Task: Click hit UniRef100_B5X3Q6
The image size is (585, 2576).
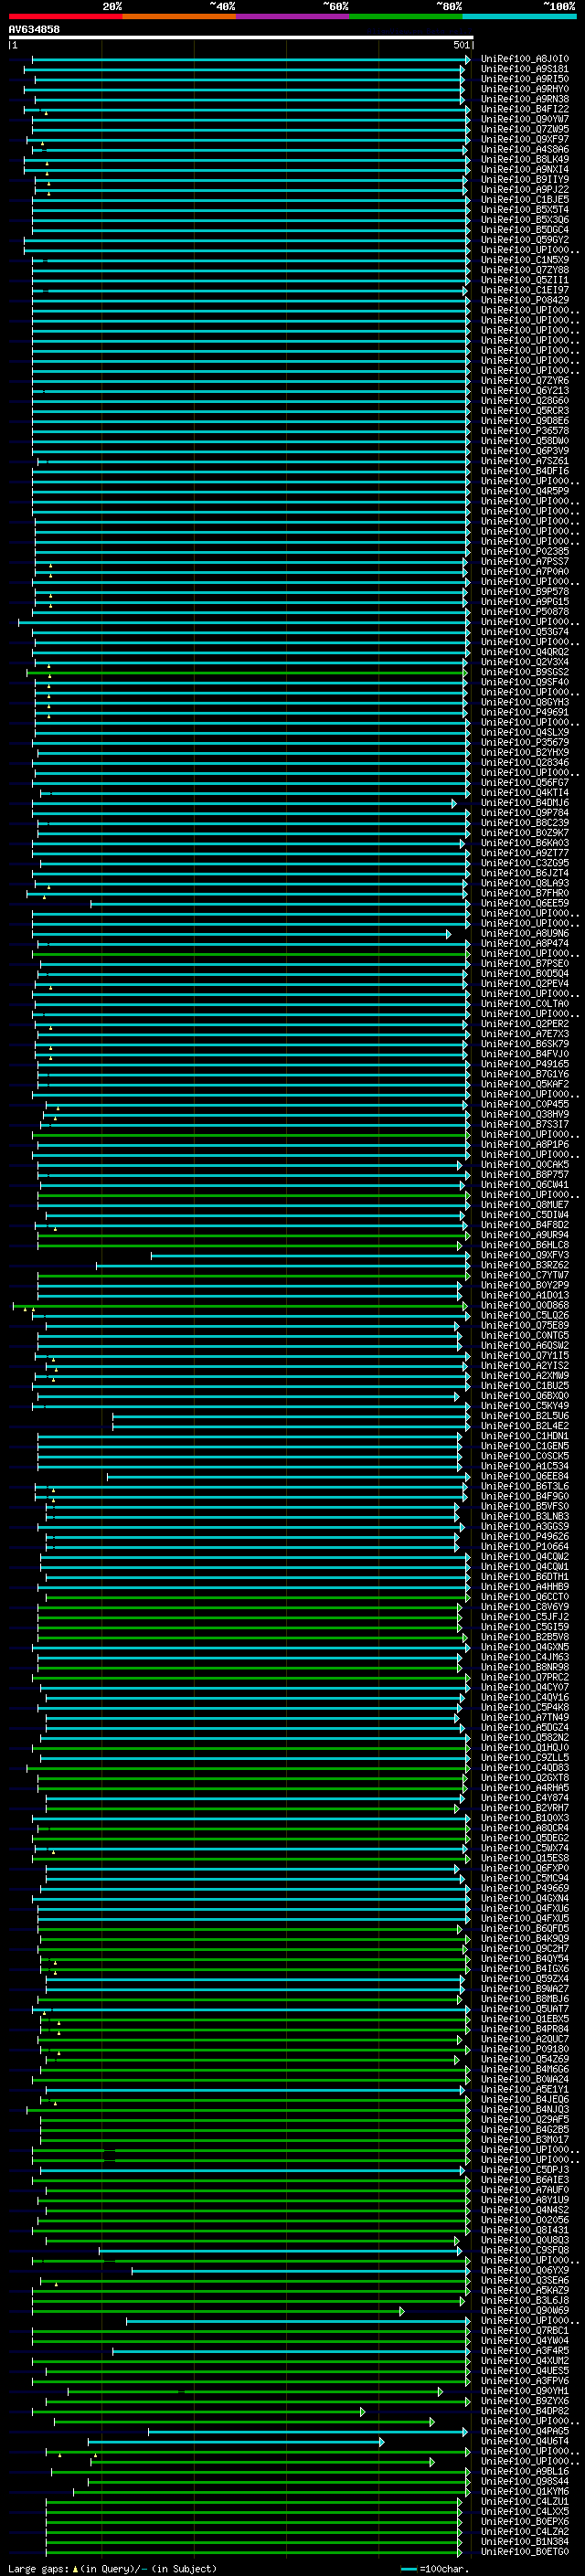Action: click(x=525, y=219)
